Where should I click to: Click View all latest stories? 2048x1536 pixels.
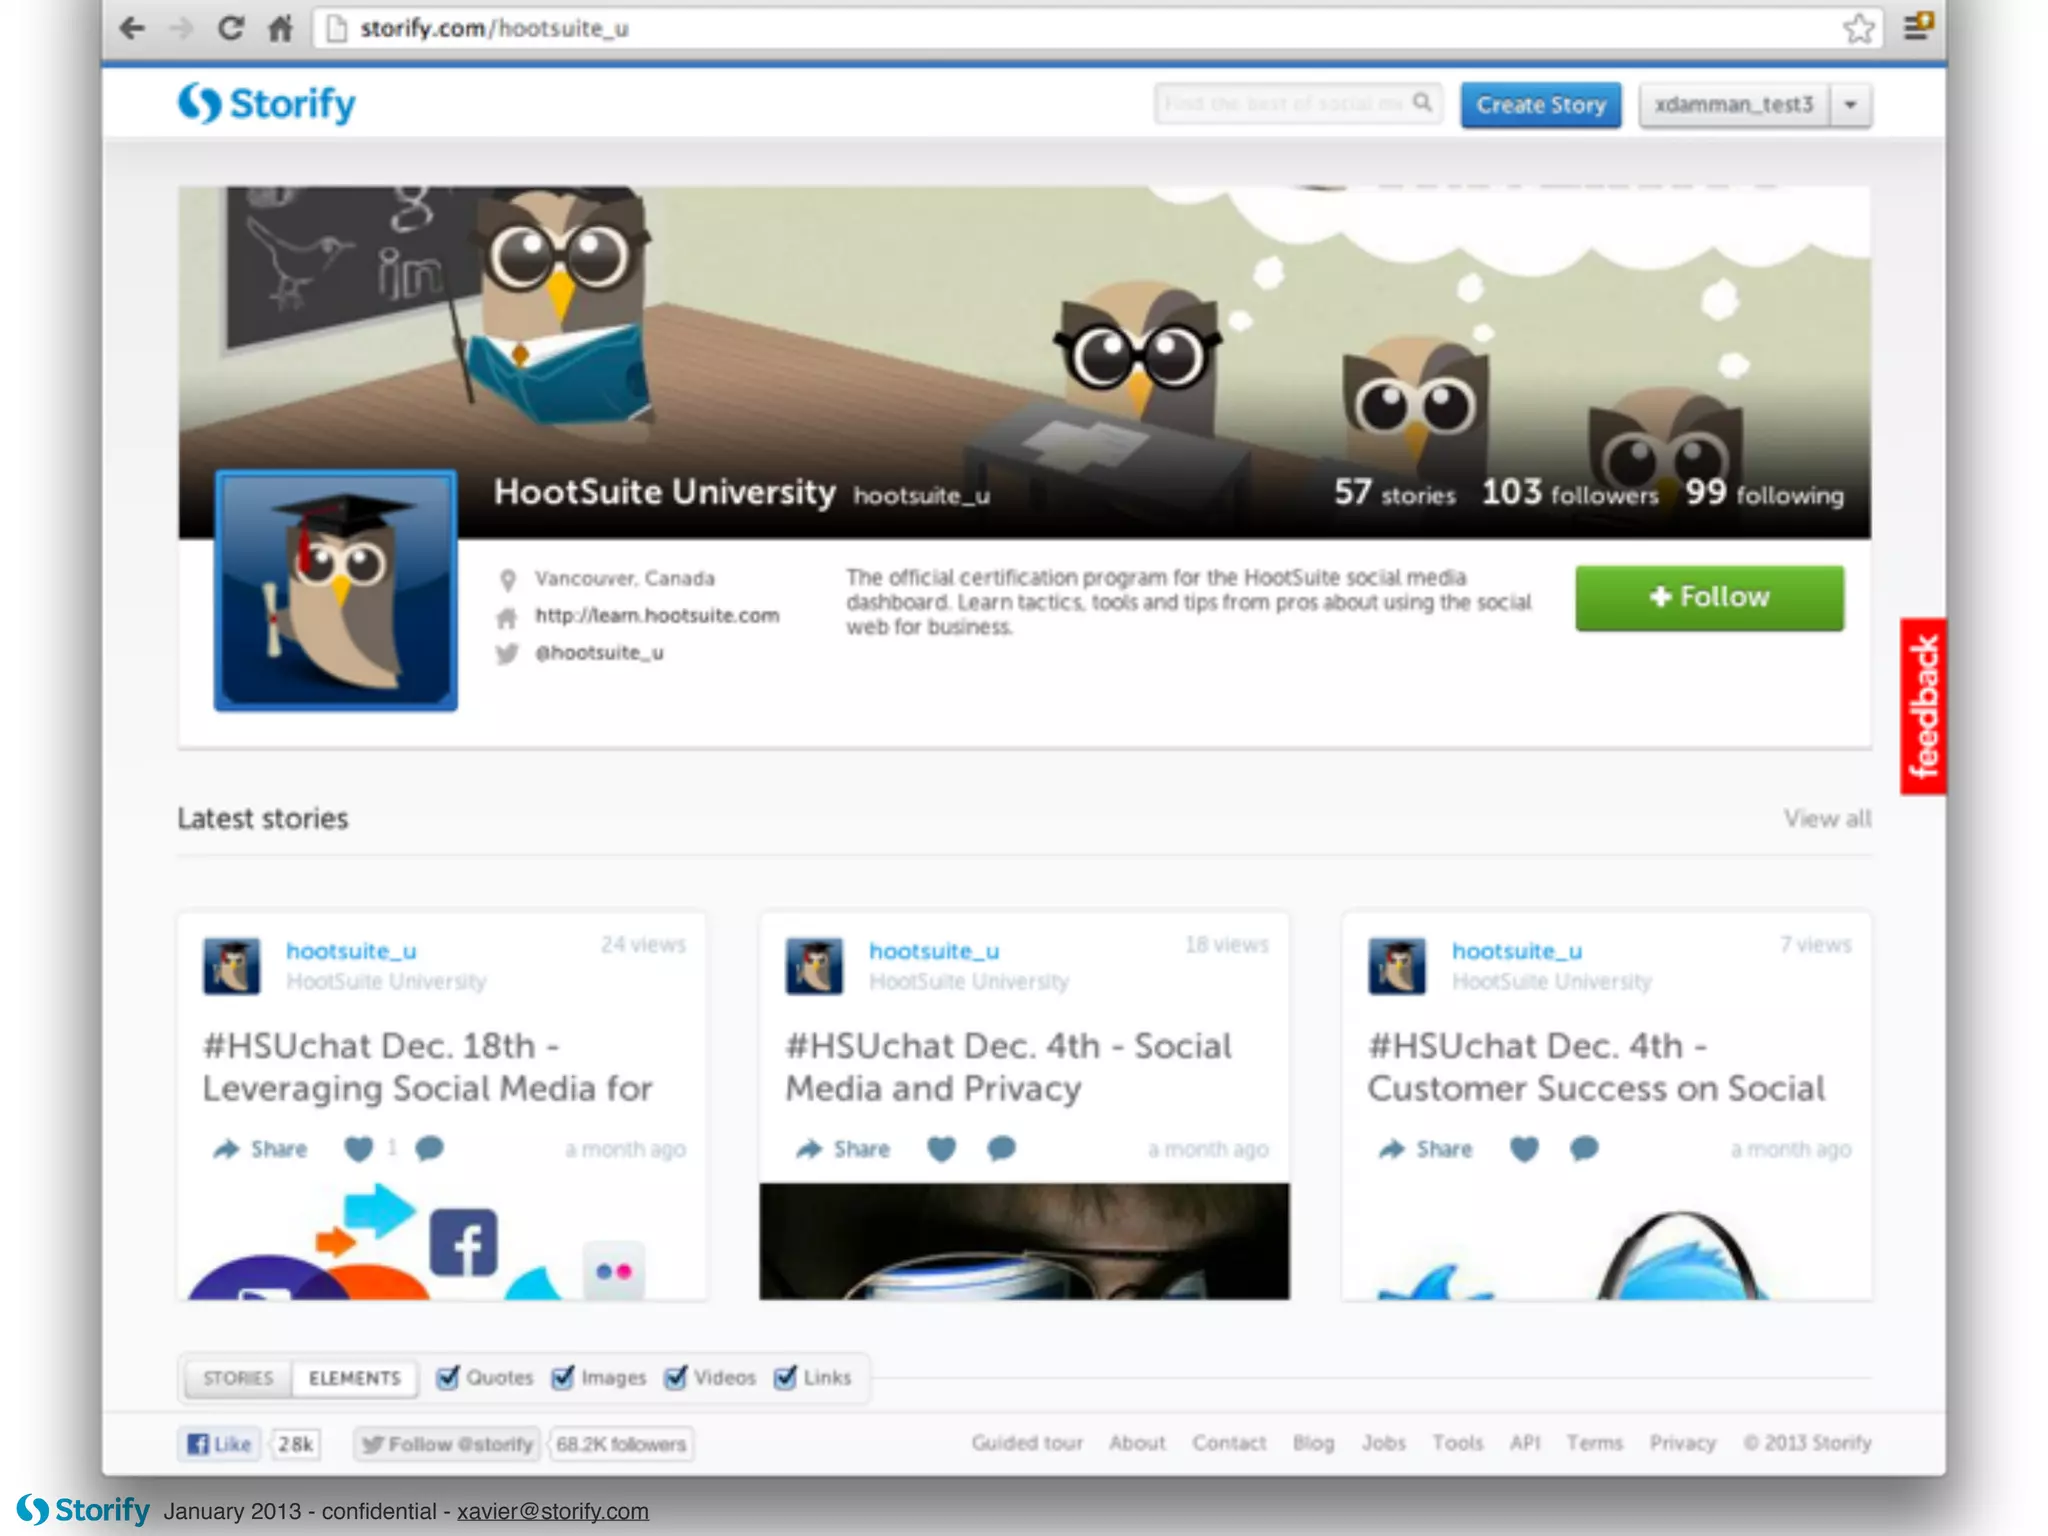(1827, 818)
